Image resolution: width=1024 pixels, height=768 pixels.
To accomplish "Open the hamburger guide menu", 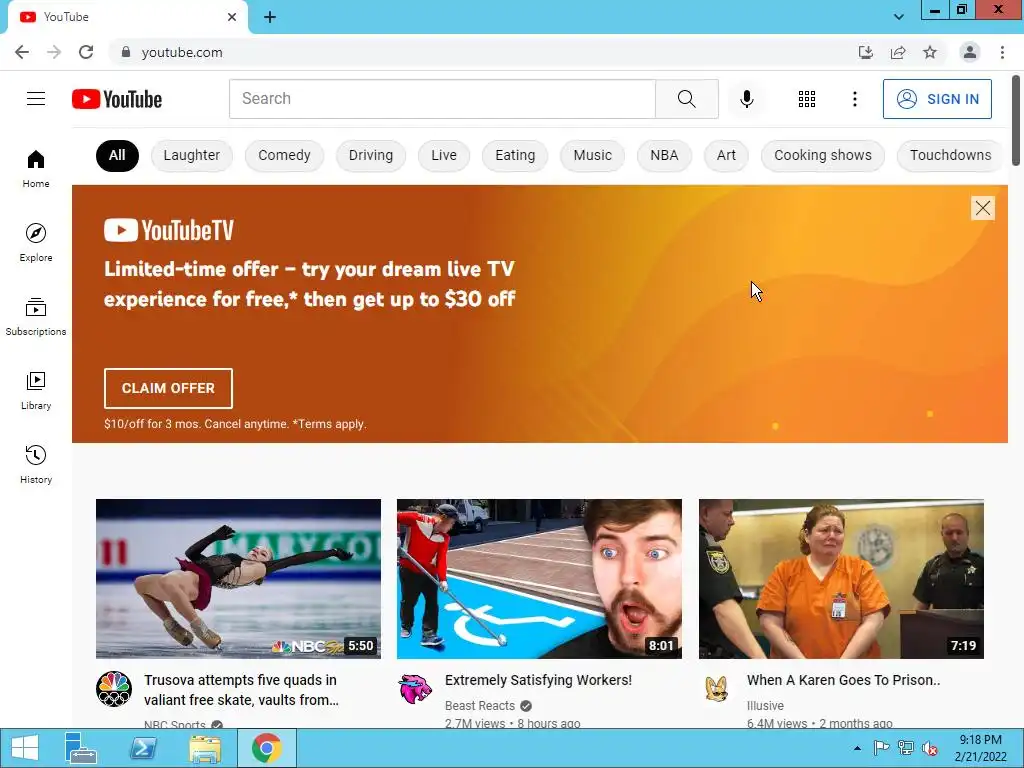I will [36, 99].
